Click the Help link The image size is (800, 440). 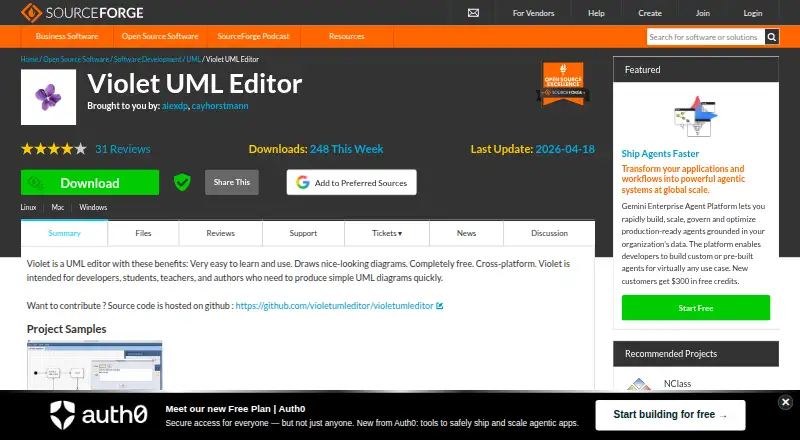click(596, 13)
